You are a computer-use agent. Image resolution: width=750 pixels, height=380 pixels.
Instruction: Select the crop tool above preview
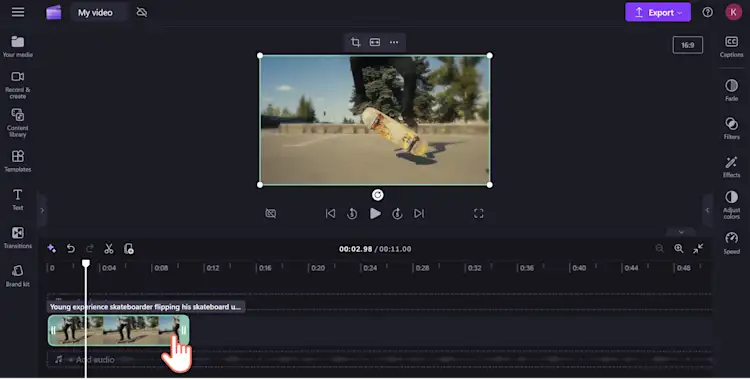(x=355, y=42)
